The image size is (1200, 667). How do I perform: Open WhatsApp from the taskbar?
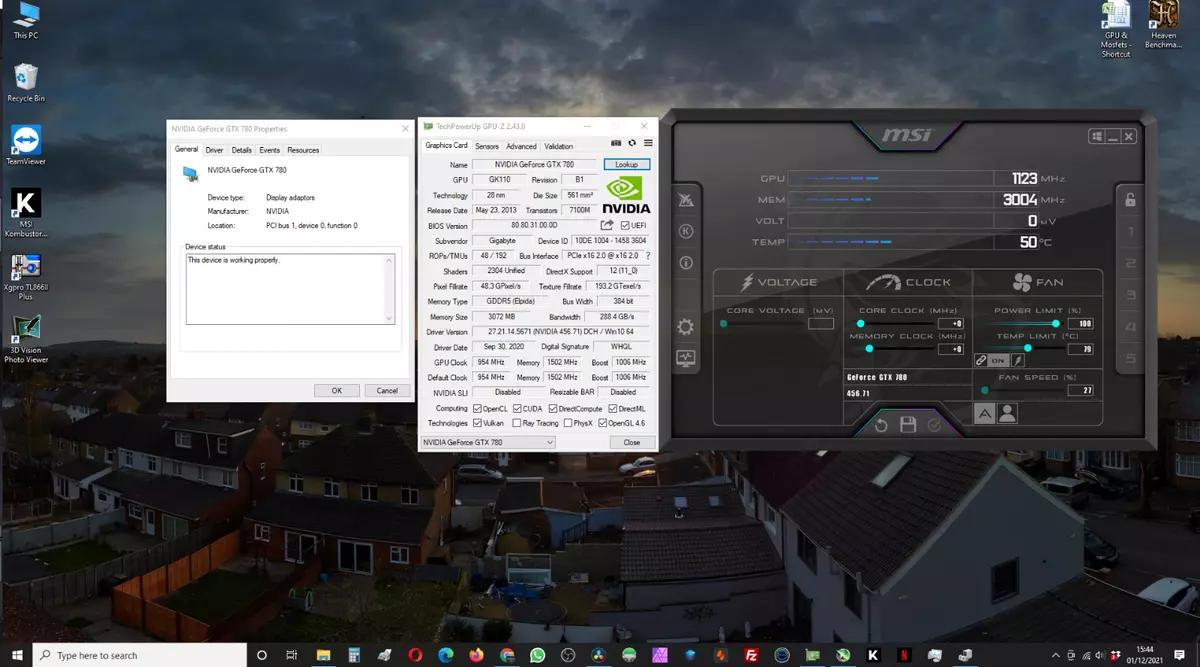coord(538,655)
